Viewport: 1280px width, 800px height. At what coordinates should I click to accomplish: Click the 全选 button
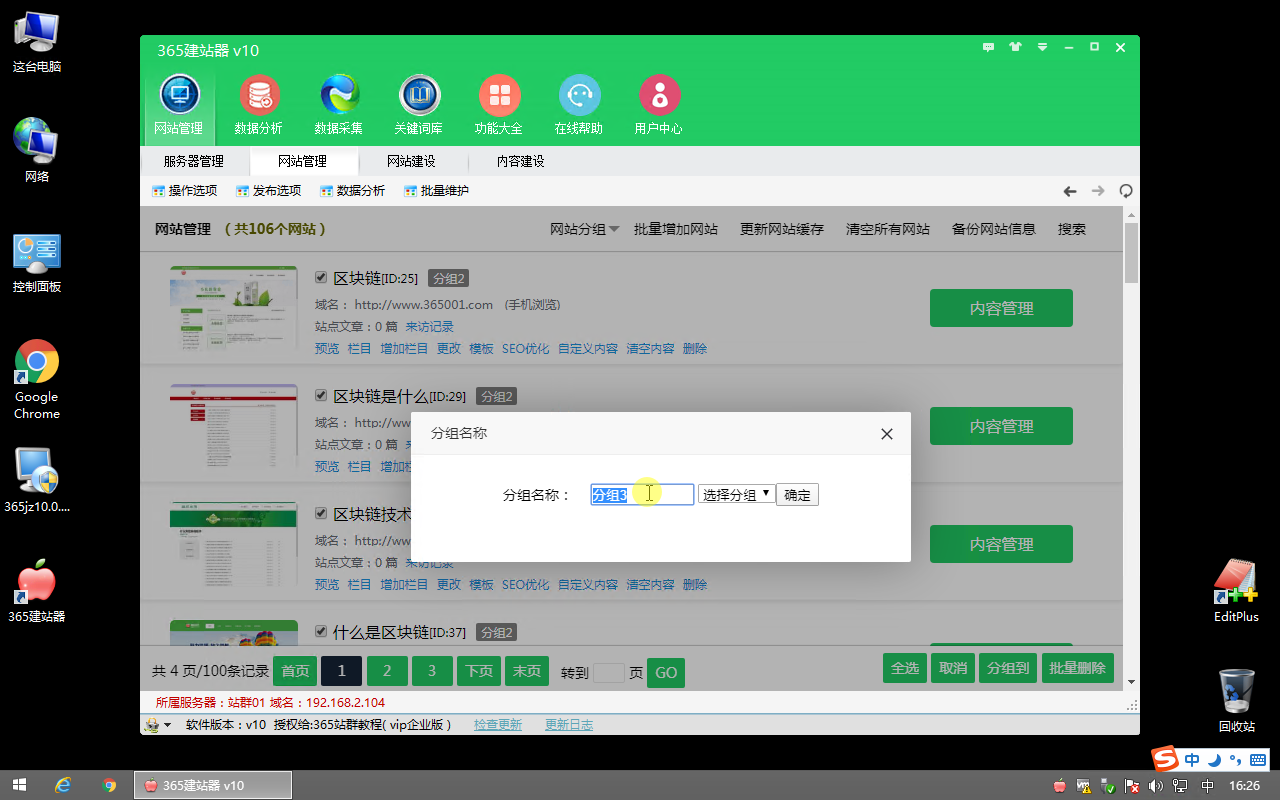(905, 668)
